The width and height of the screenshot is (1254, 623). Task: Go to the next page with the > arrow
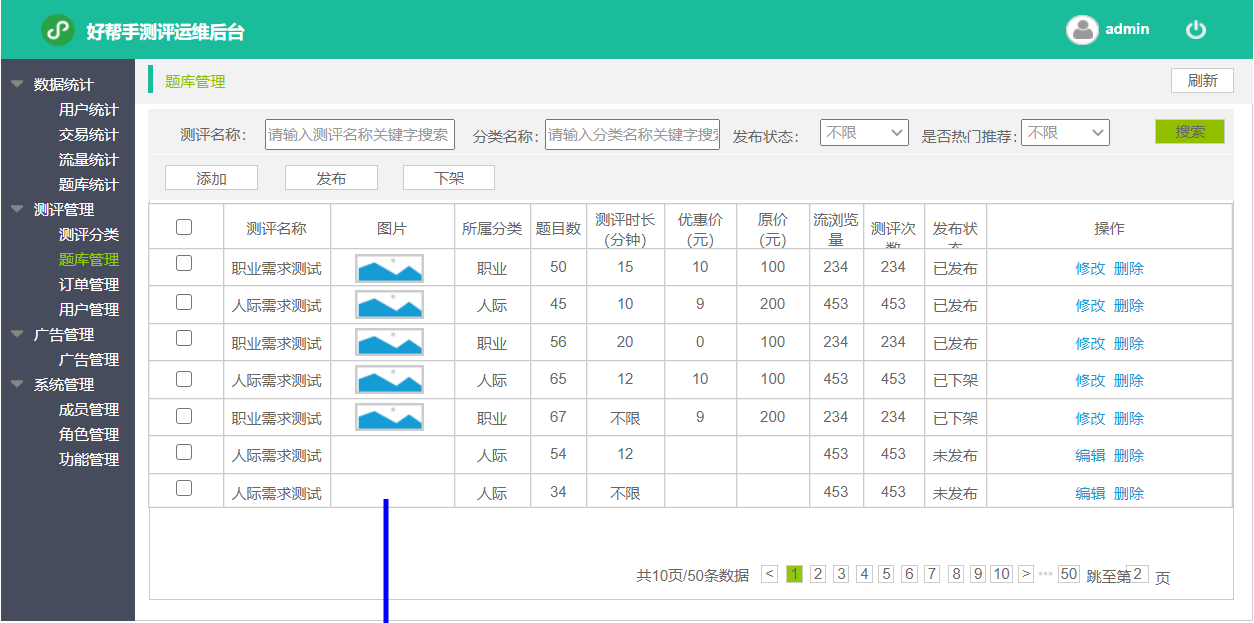pos(1026,574)
